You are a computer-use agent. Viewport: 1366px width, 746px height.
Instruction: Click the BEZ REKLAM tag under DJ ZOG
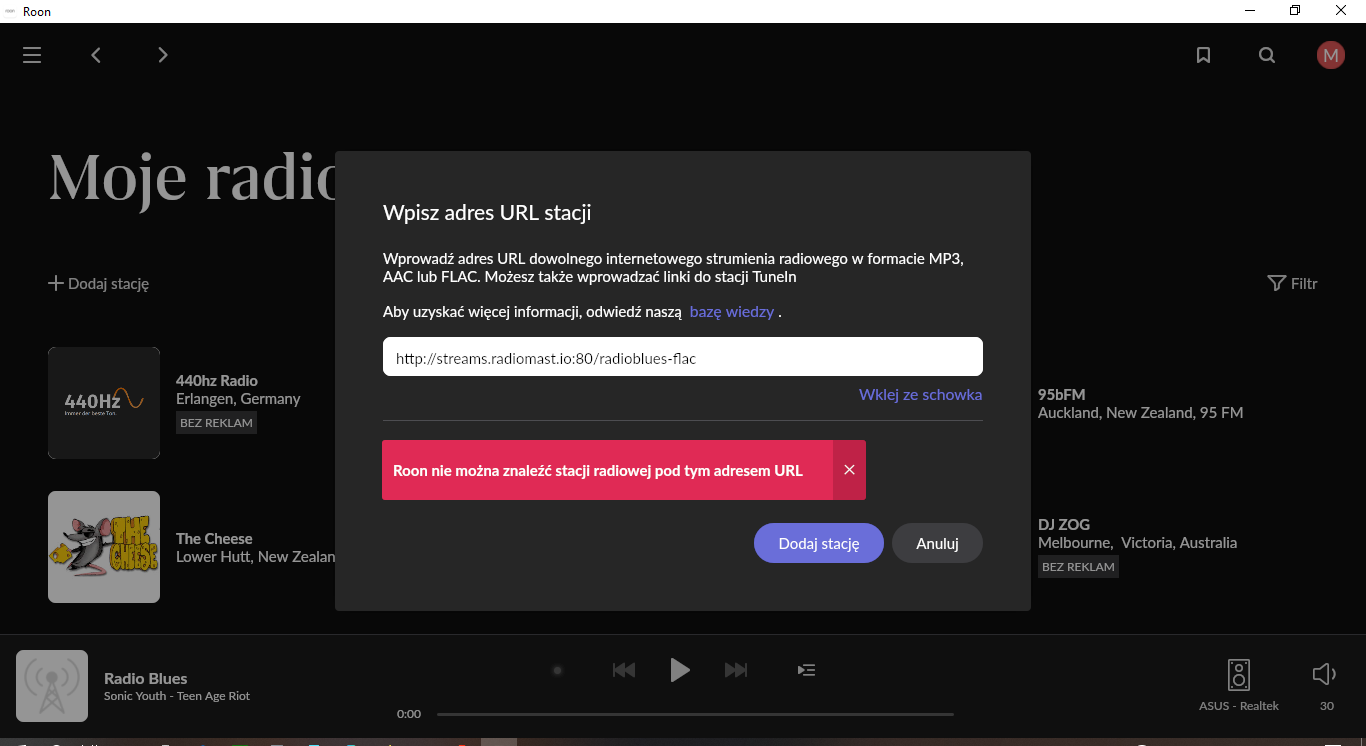(x=1078, y=567)
